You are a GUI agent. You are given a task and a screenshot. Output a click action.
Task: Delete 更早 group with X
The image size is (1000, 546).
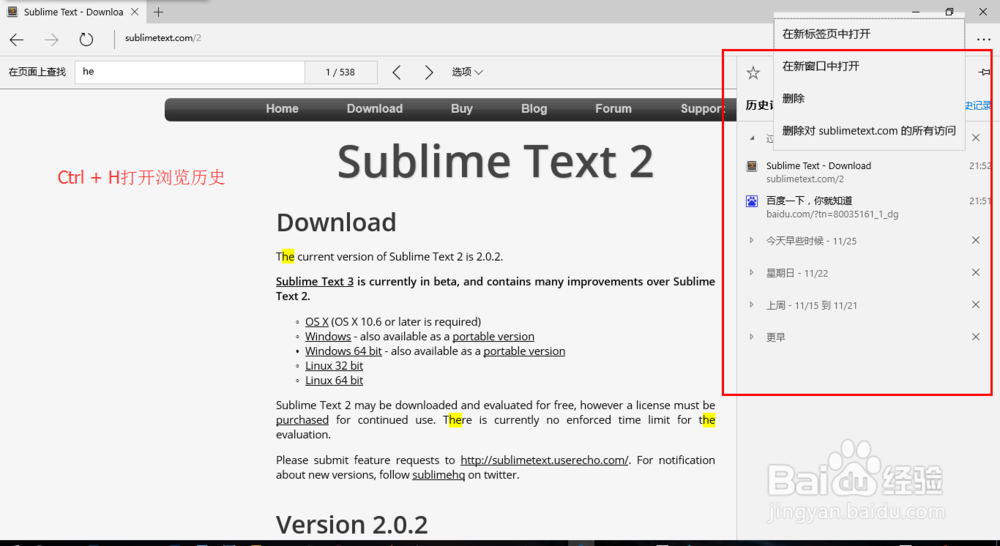976,337
